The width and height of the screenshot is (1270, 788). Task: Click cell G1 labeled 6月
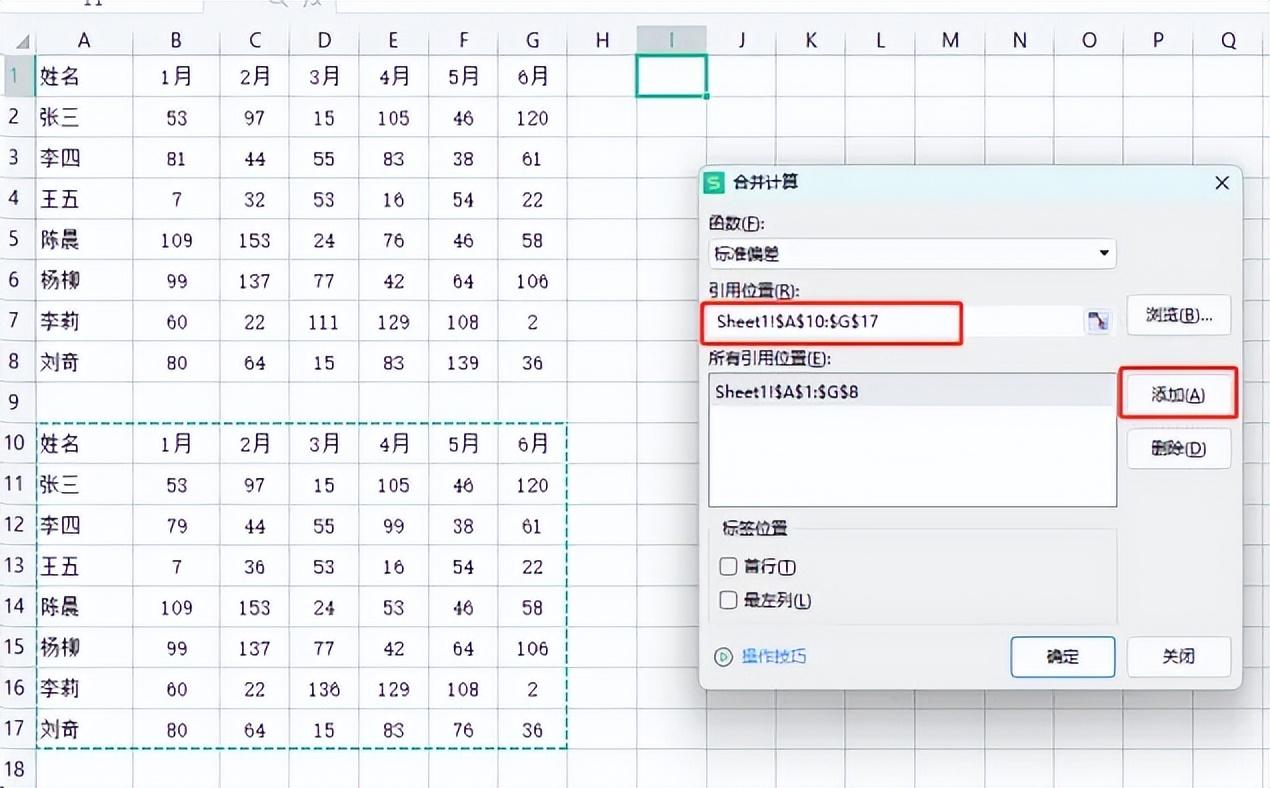pos(532,76)
